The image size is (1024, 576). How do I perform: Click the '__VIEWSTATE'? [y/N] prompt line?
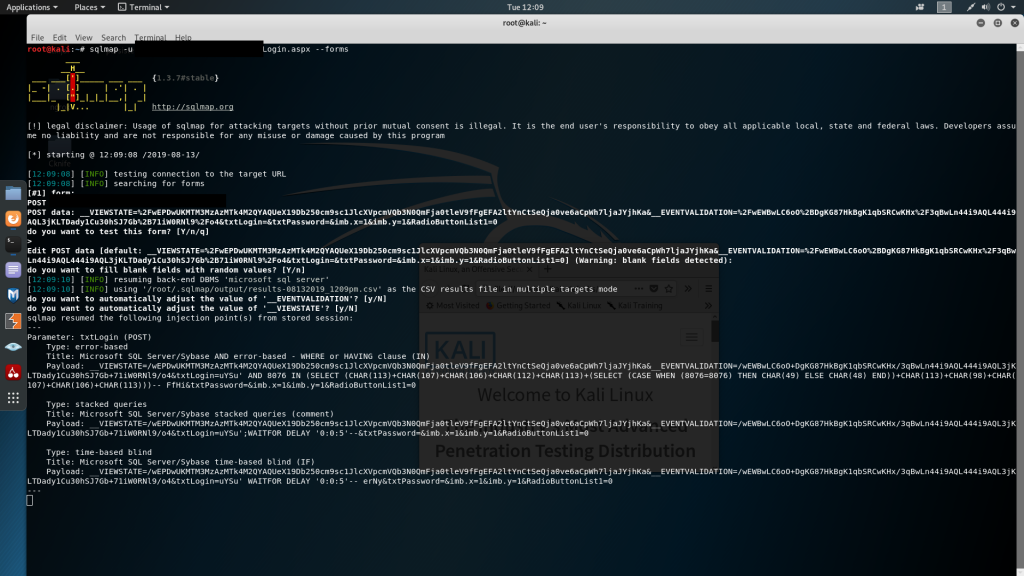click(x=193, y=308)
